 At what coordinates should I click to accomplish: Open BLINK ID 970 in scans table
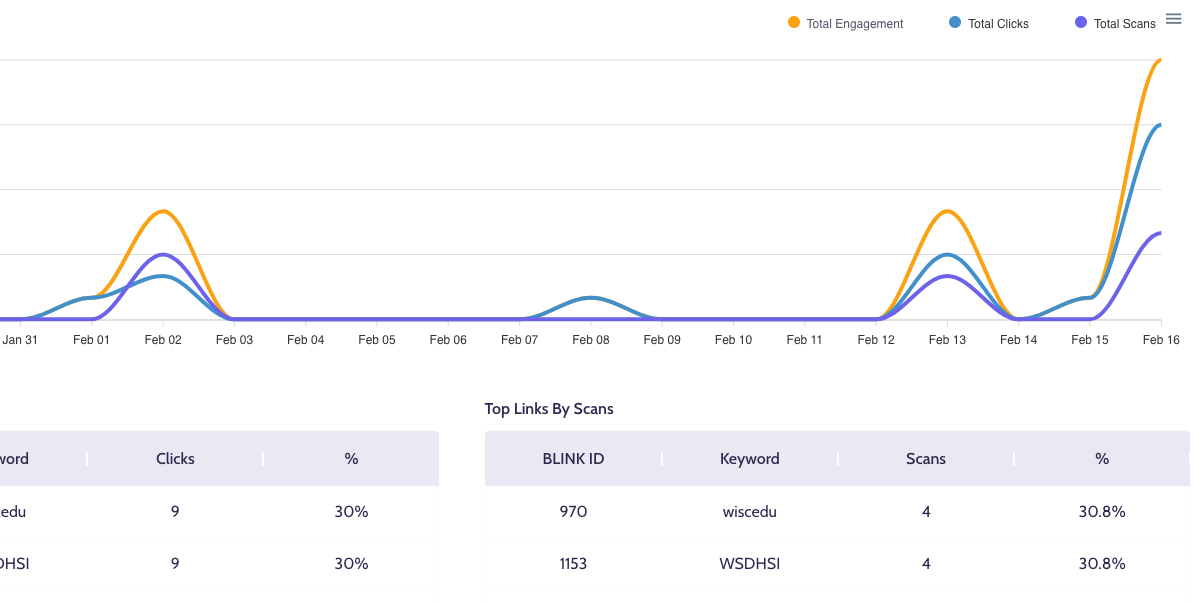click(x=573, y=511)
